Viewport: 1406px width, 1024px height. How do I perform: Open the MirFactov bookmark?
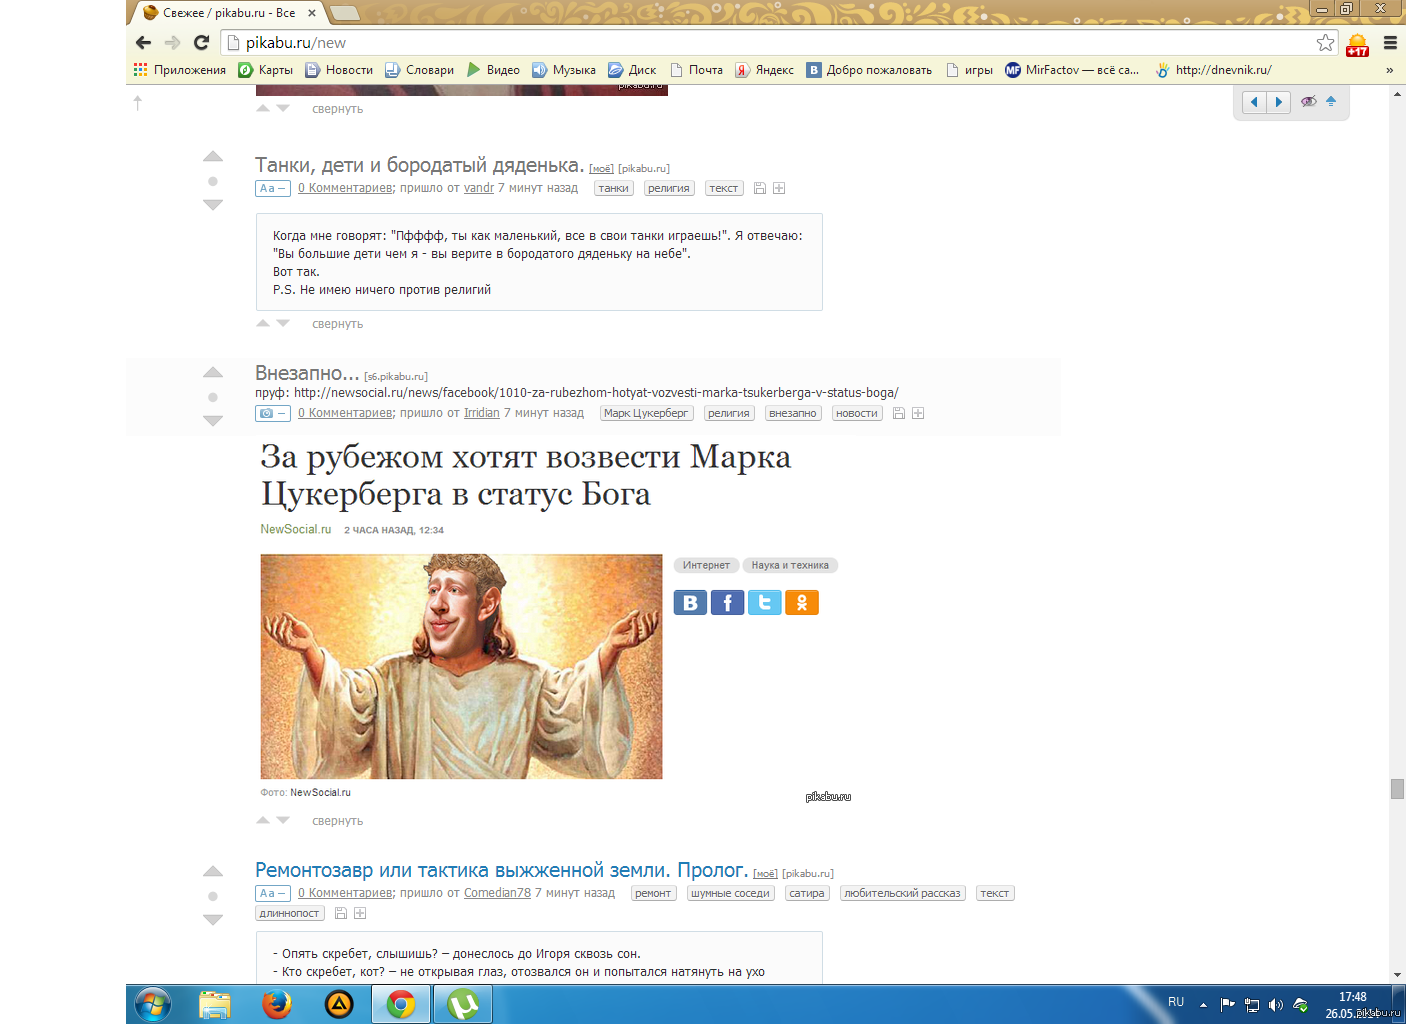click(1072, 70)
